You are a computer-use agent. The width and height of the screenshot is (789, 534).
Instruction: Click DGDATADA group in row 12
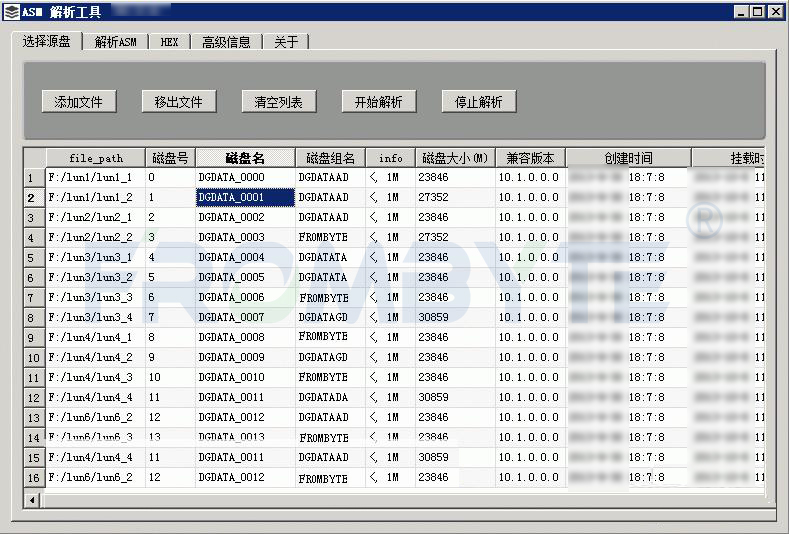tap(331, 397)
